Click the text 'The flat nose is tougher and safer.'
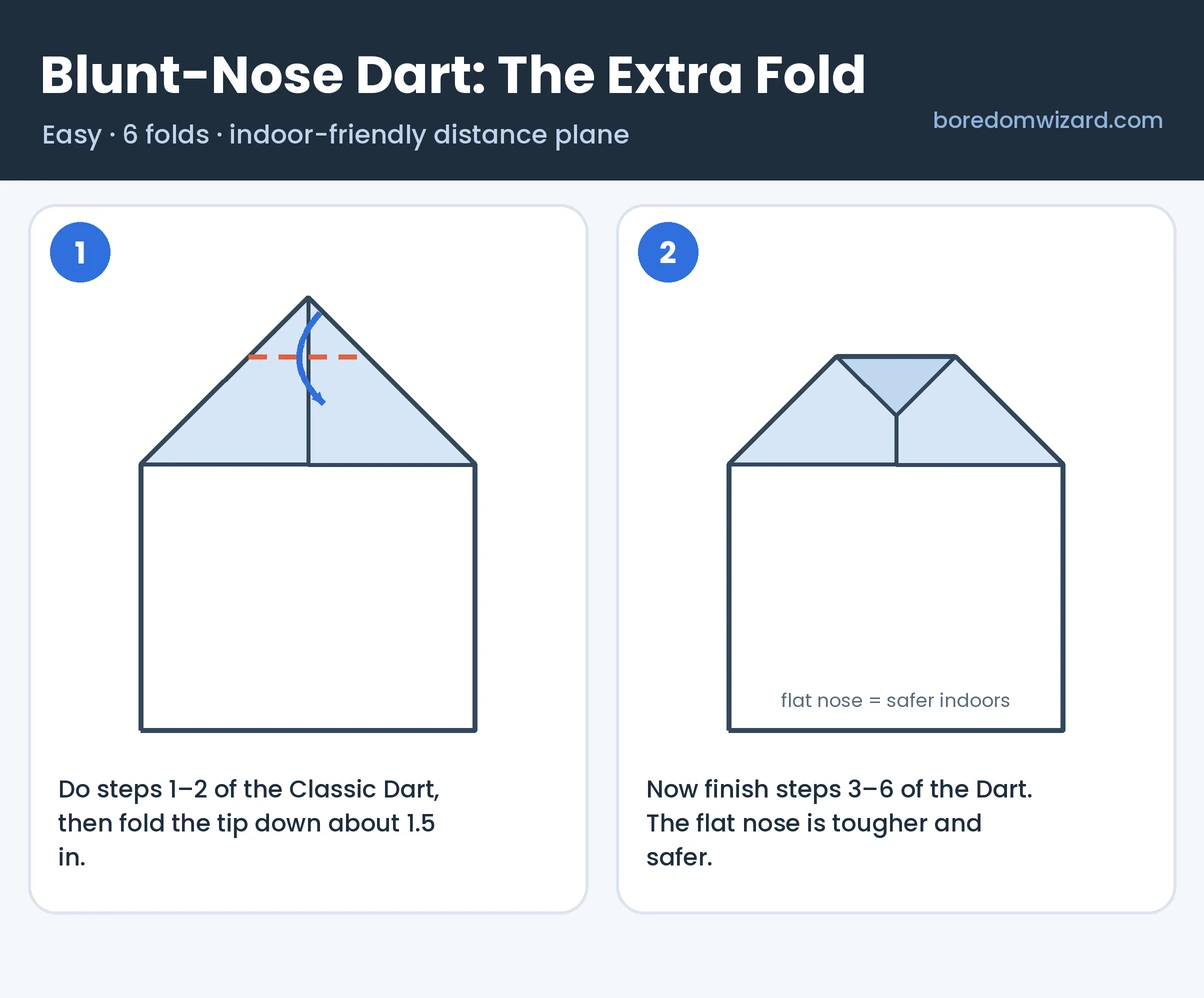 click(814, 840)
